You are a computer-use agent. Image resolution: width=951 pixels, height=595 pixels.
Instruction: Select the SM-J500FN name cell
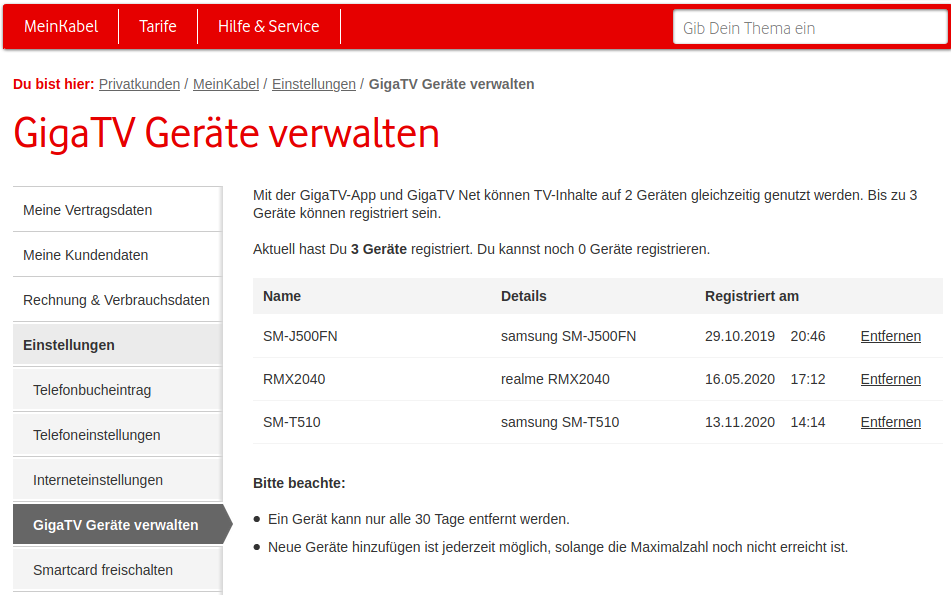tap(300, 336)
